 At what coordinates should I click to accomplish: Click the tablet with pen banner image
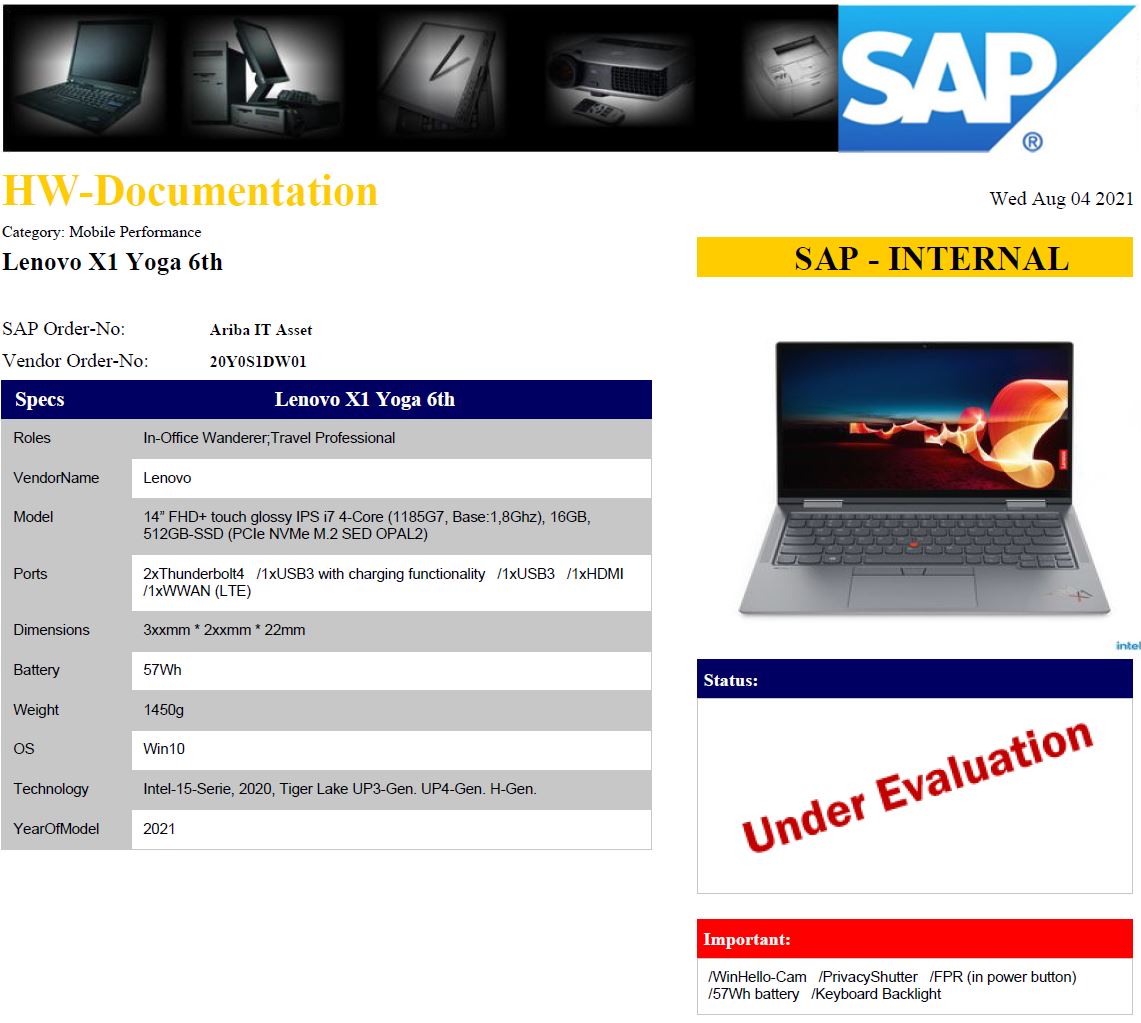[x=444, y=78]
